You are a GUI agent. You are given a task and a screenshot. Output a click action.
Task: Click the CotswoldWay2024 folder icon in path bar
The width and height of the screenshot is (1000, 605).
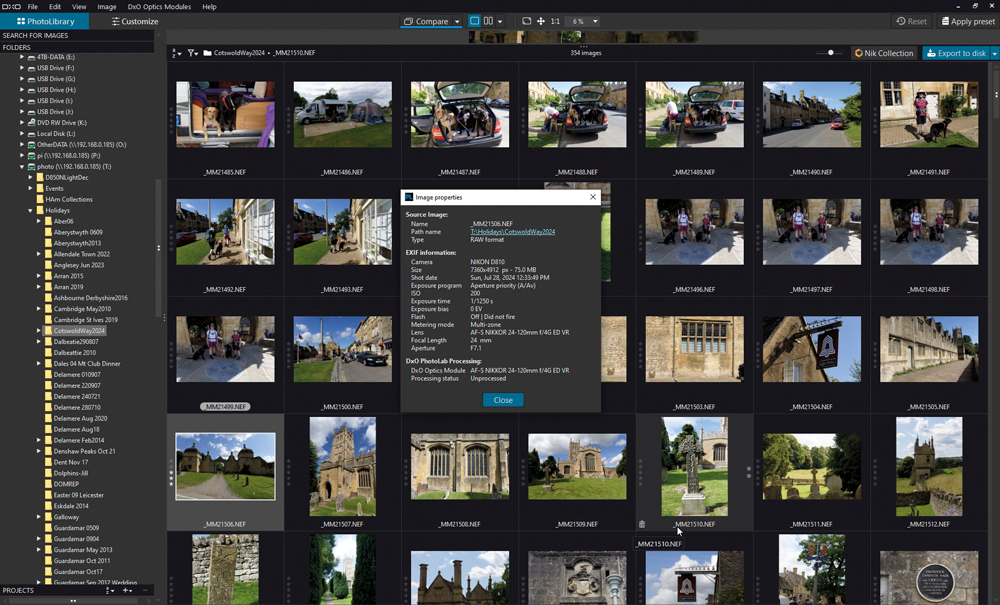(208, 53)
